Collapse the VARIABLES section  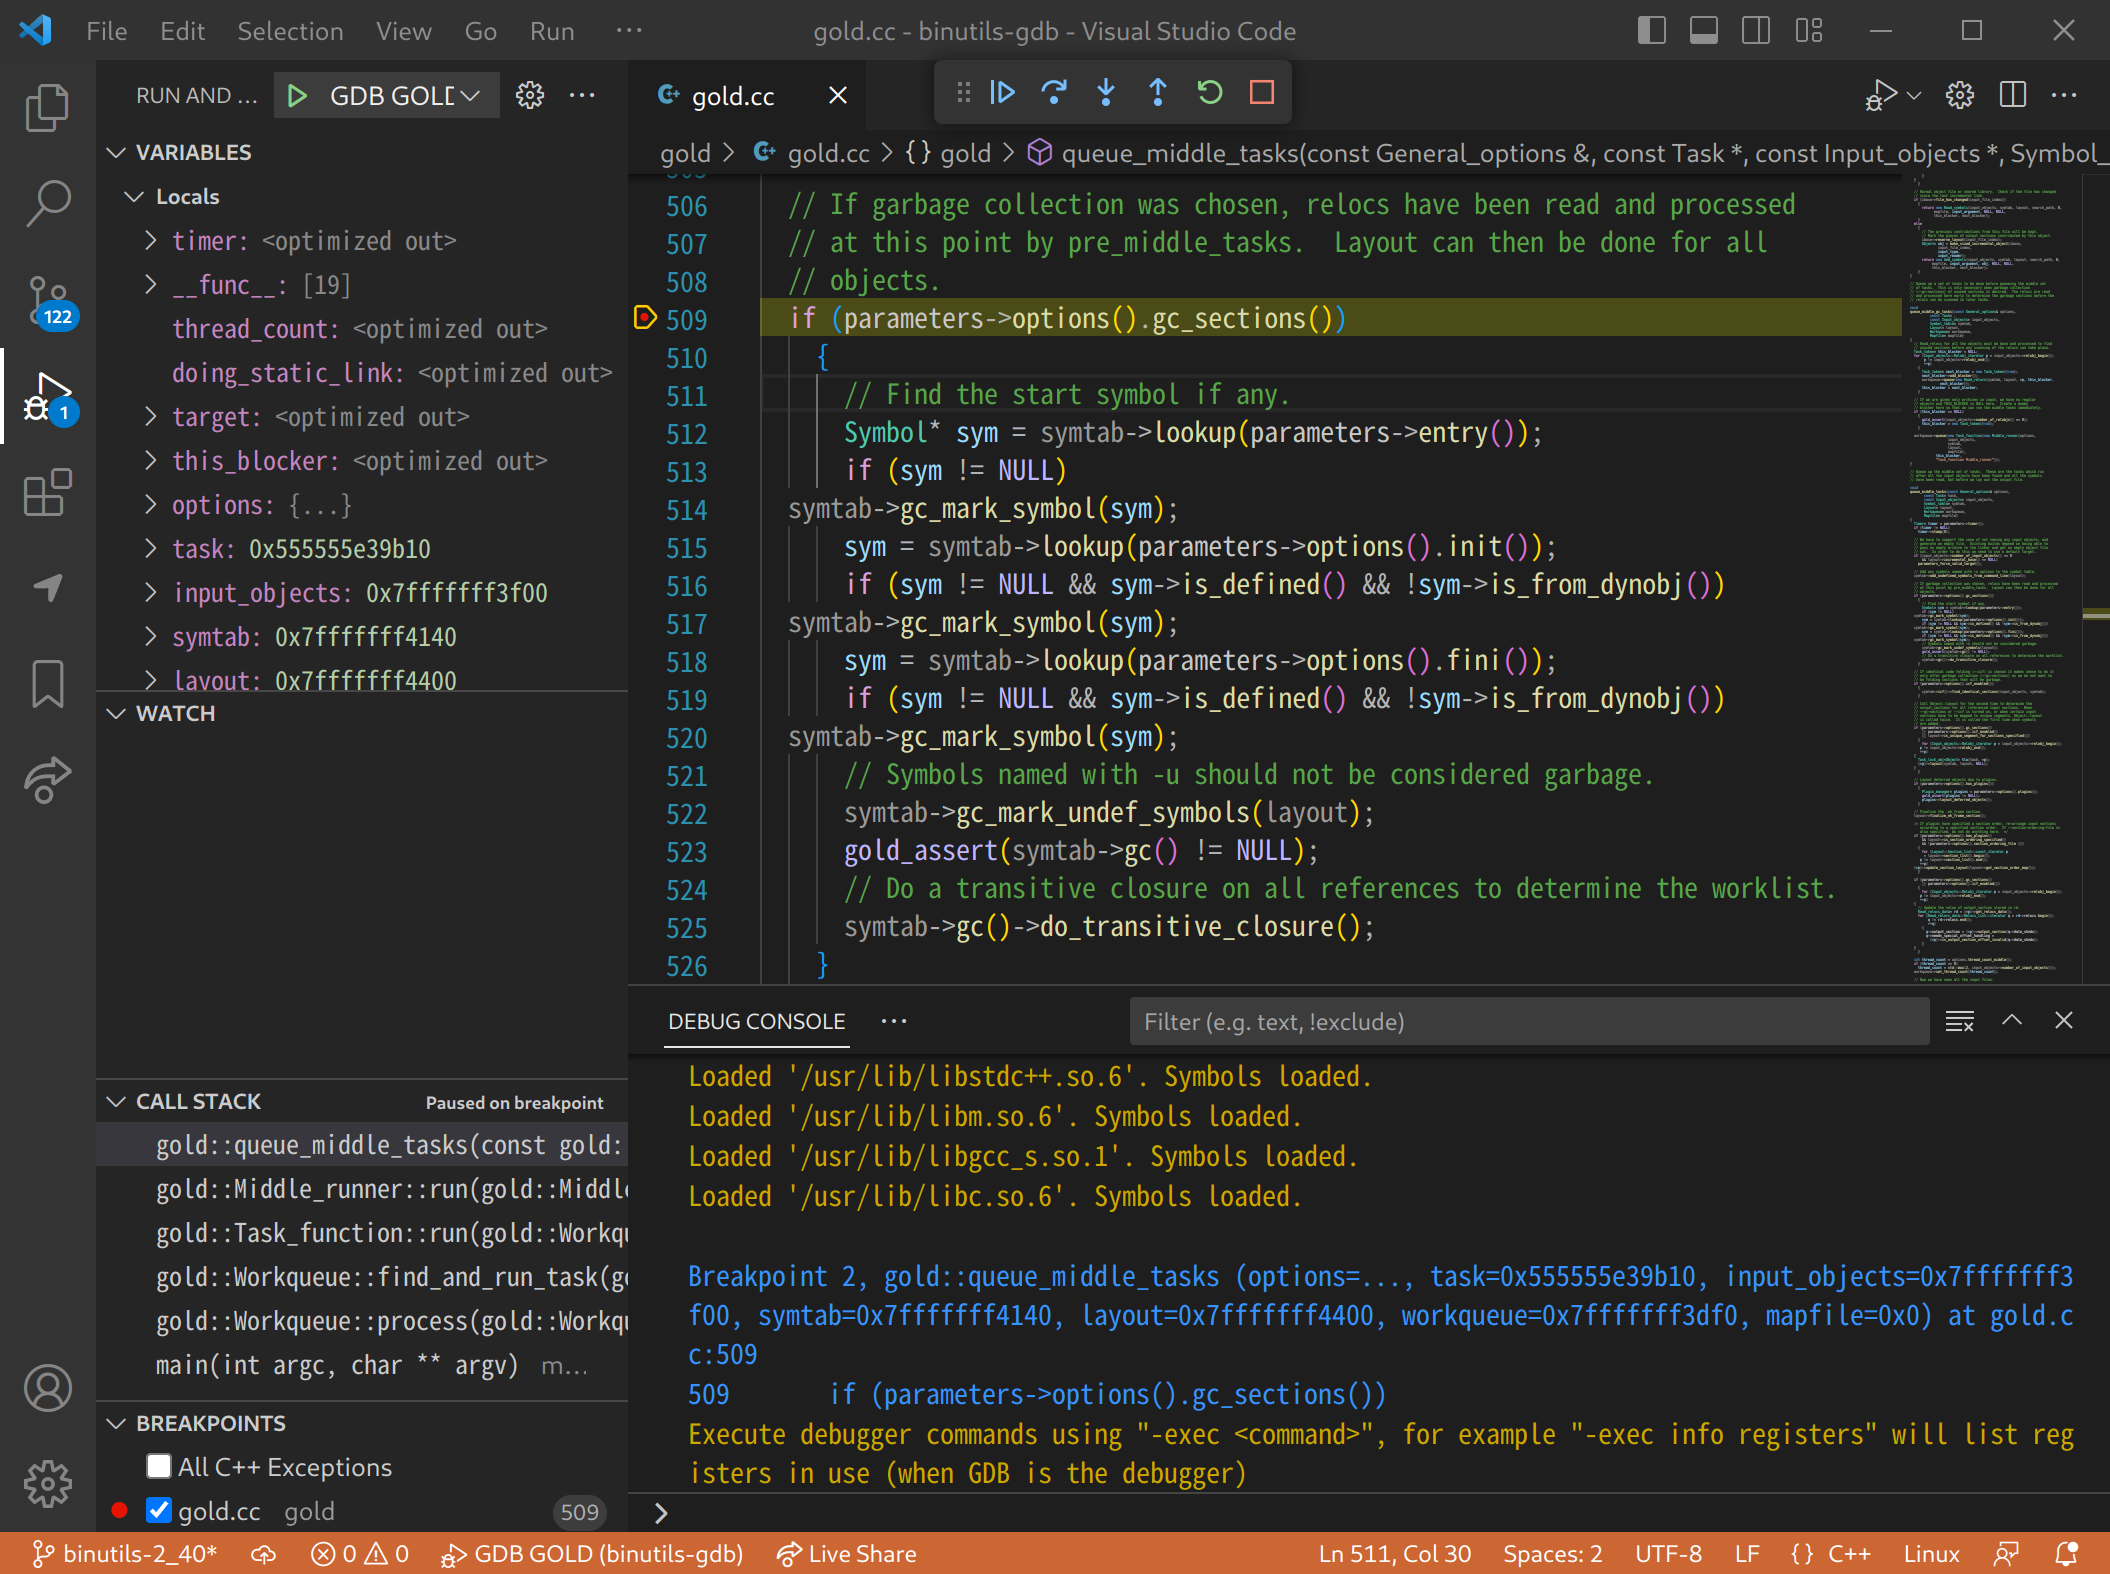pyautogui.click(x=116, y=153)
